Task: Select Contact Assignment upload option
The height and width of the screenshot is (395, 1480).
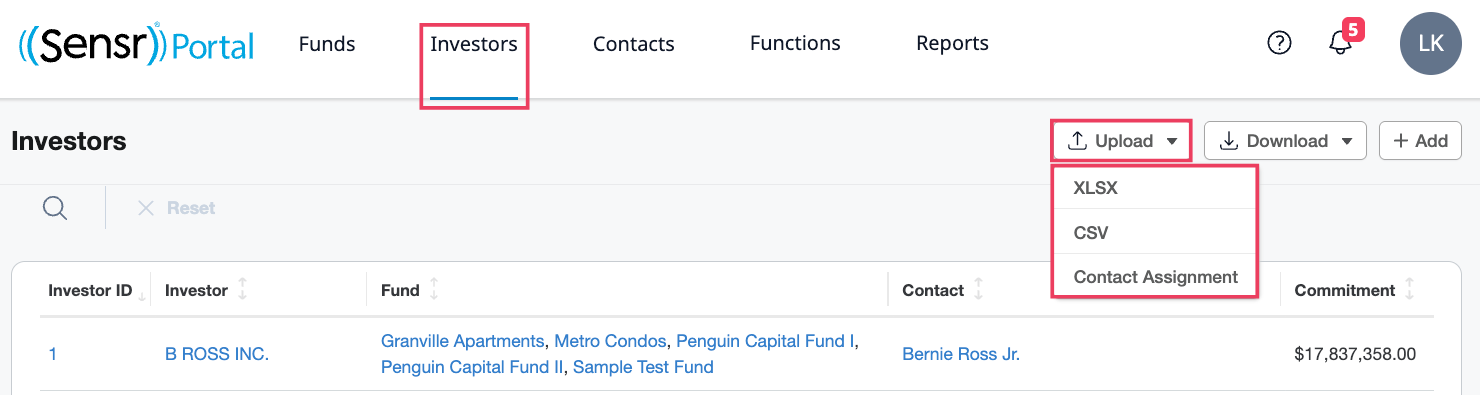Action: click(x=1154, y=277)
